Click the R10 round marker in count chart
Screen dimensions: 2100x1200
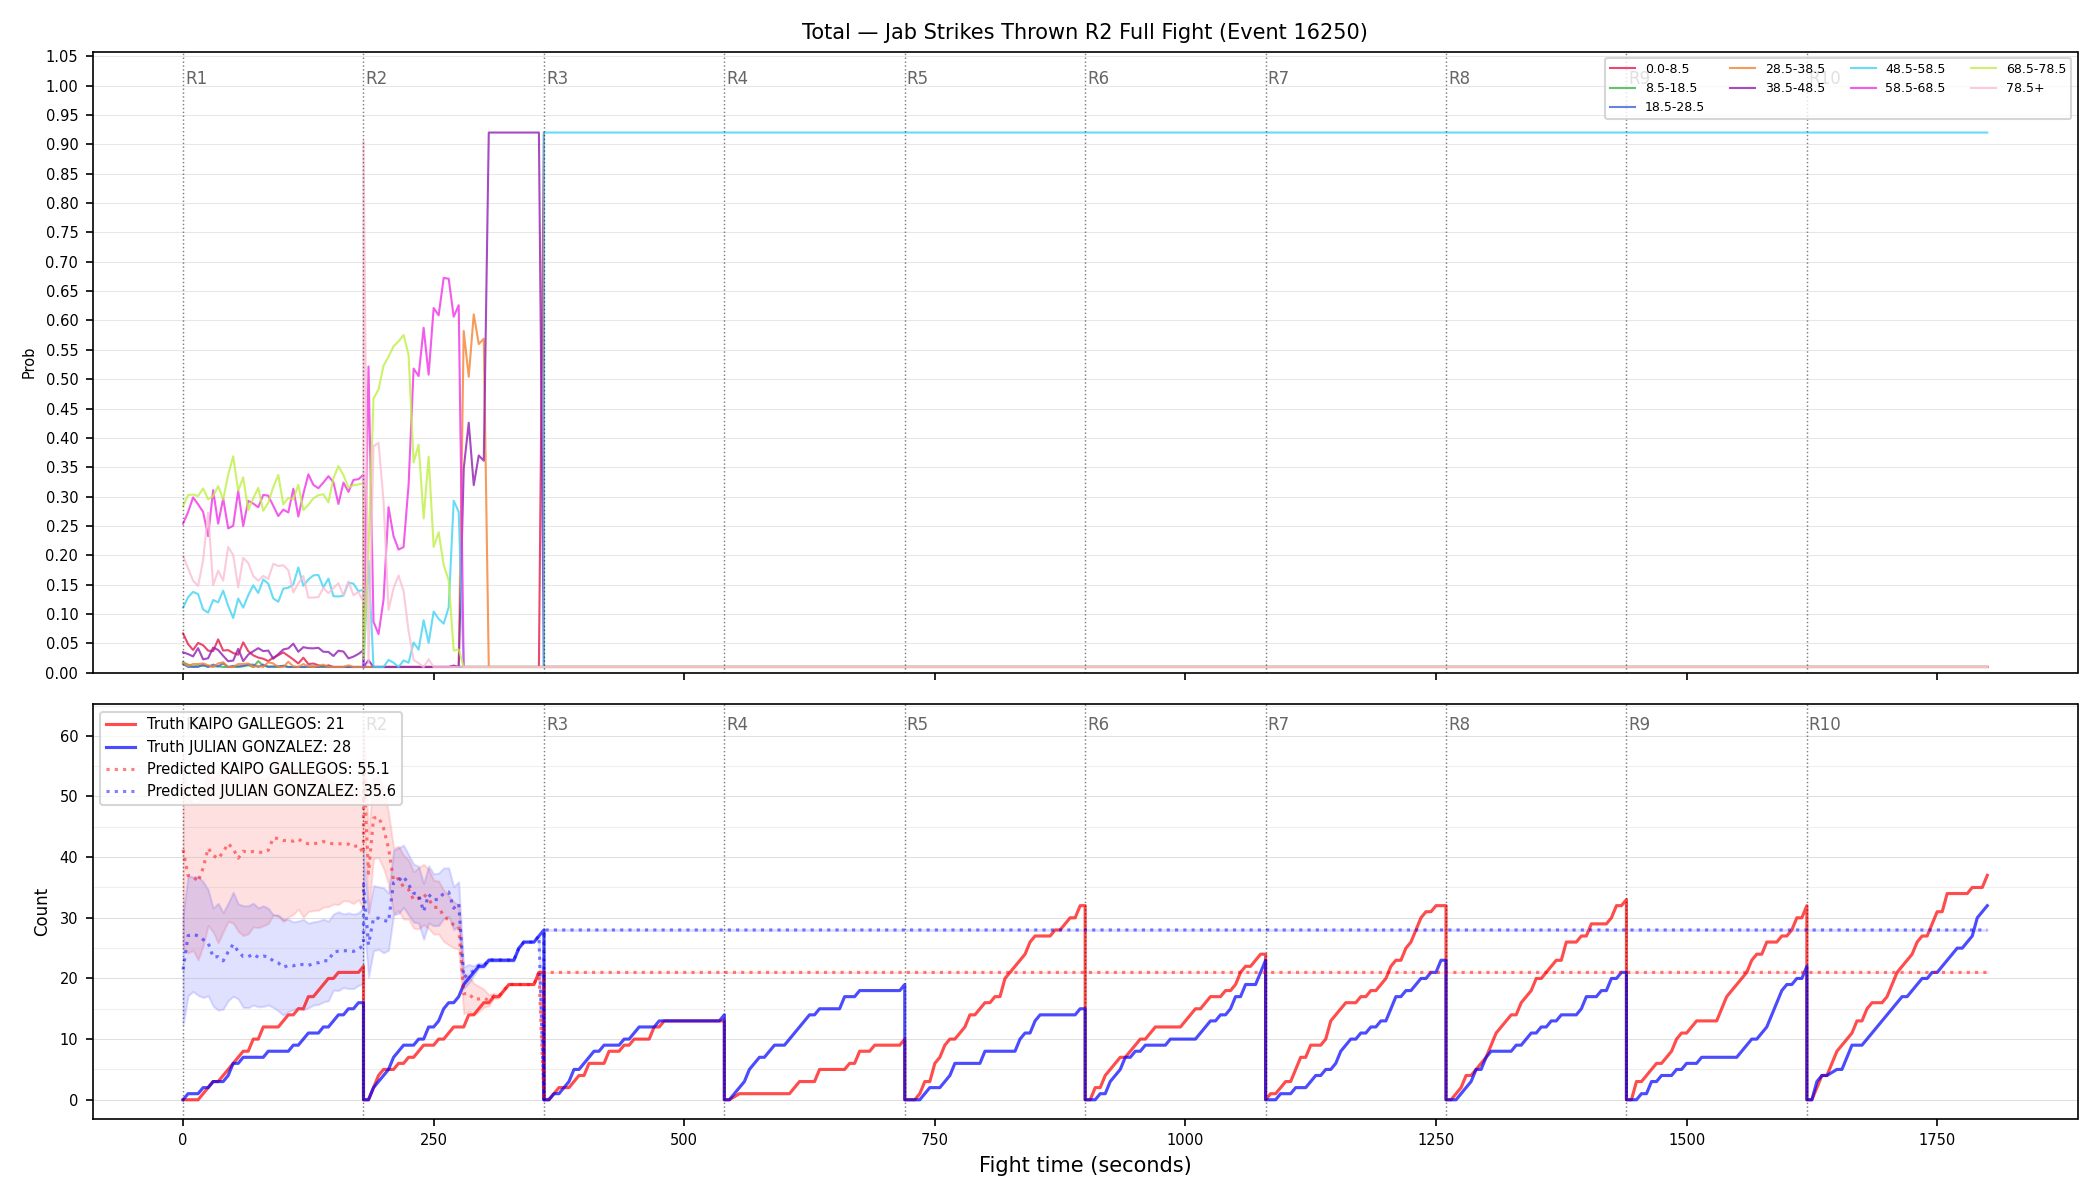point(1825,724)
